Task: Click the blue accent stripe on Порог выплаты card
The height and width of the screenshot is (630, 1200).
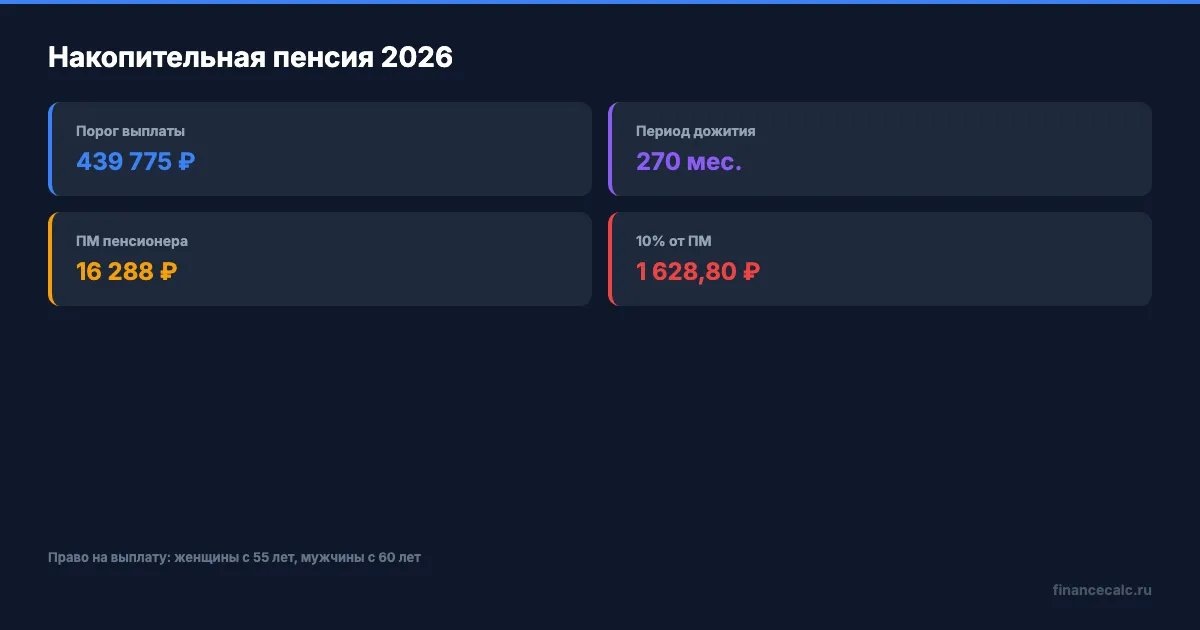Action: [x=50, y=149]
